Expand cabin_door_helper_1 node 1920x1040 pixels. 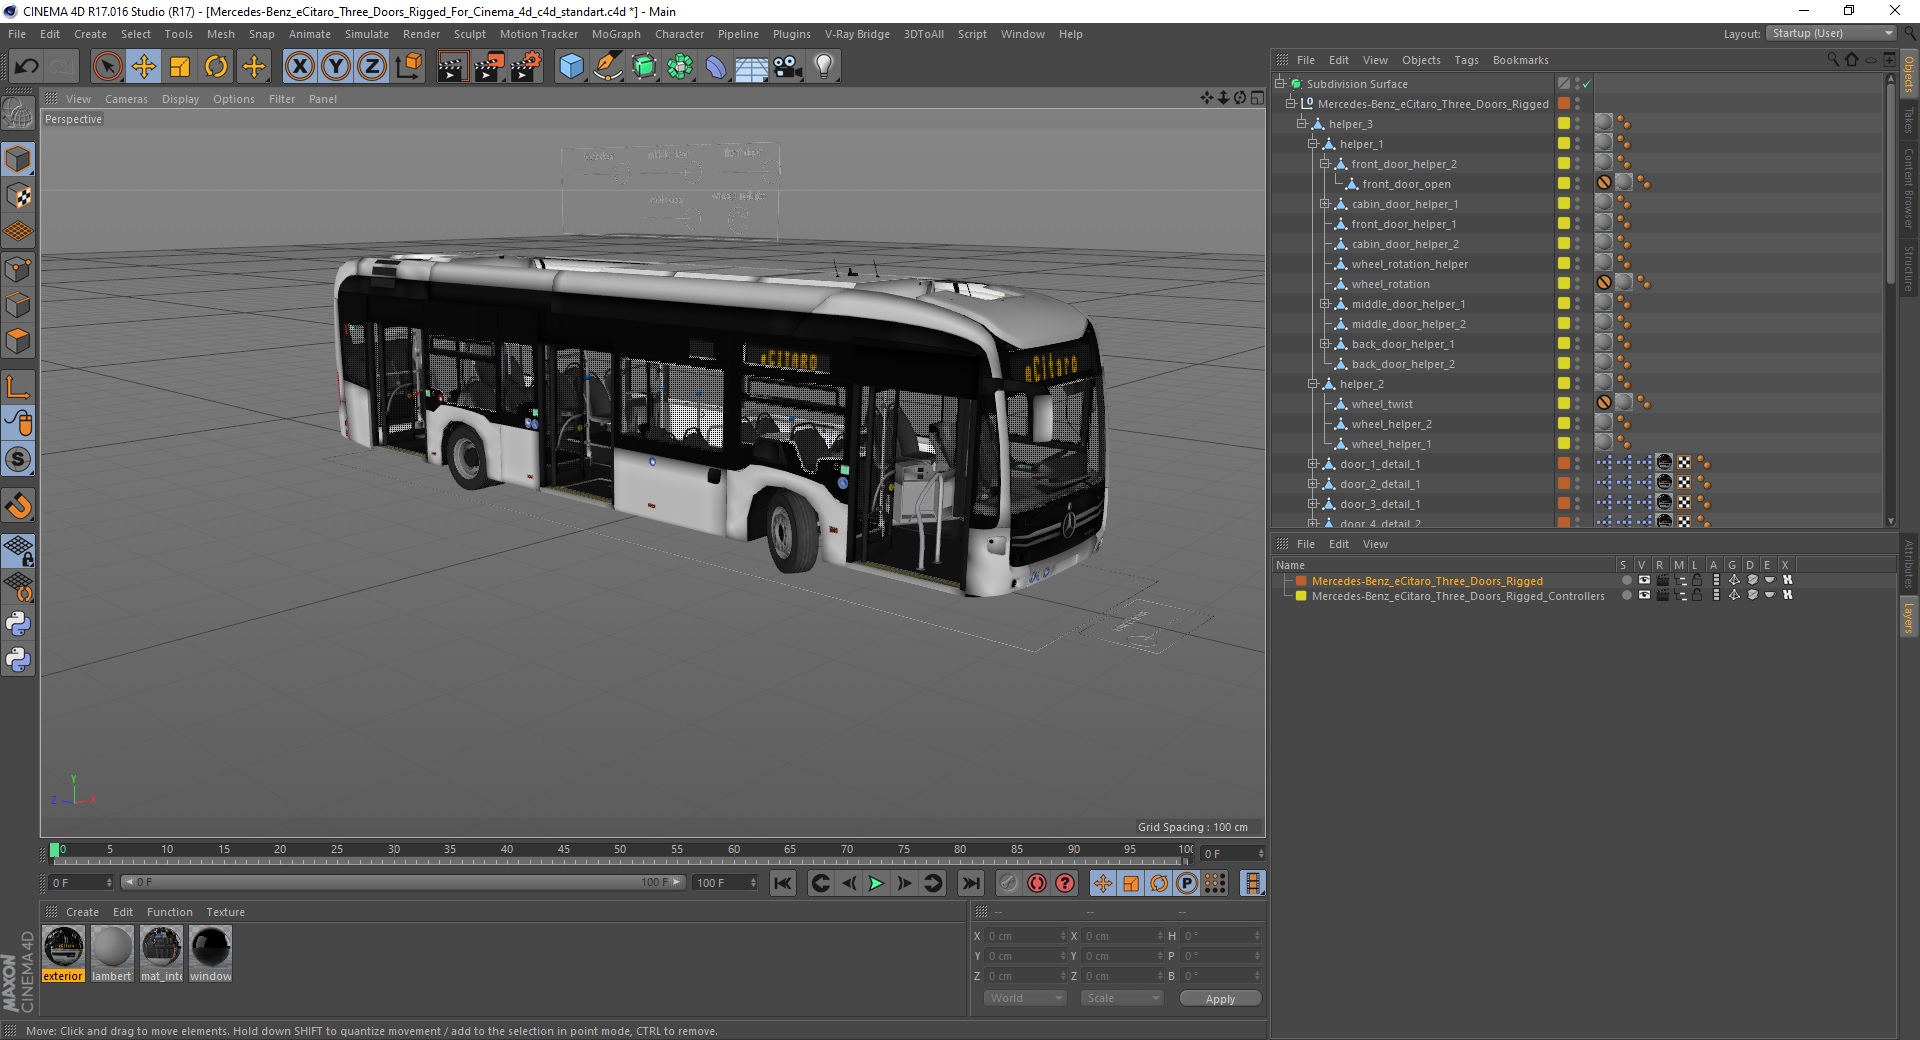1325,204
